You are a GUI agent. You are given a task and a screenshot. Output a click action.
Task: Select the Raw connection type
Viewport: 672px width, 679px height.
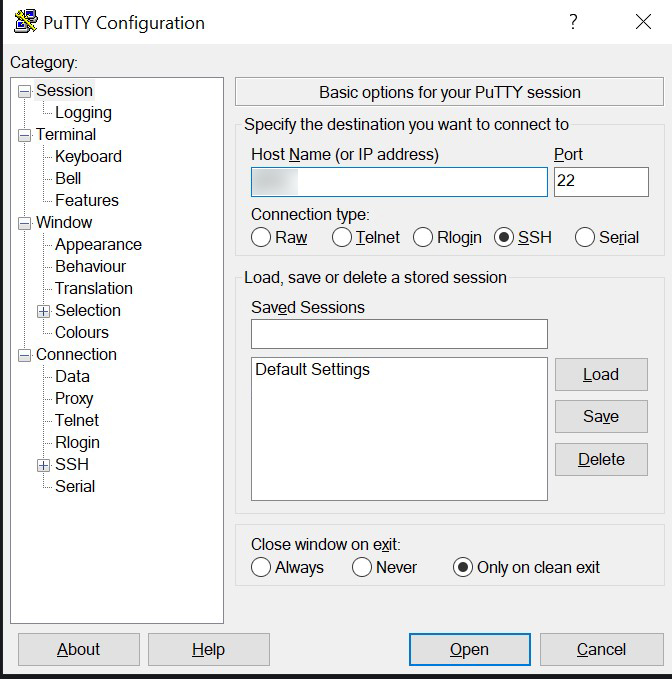(x=261, y=237)
